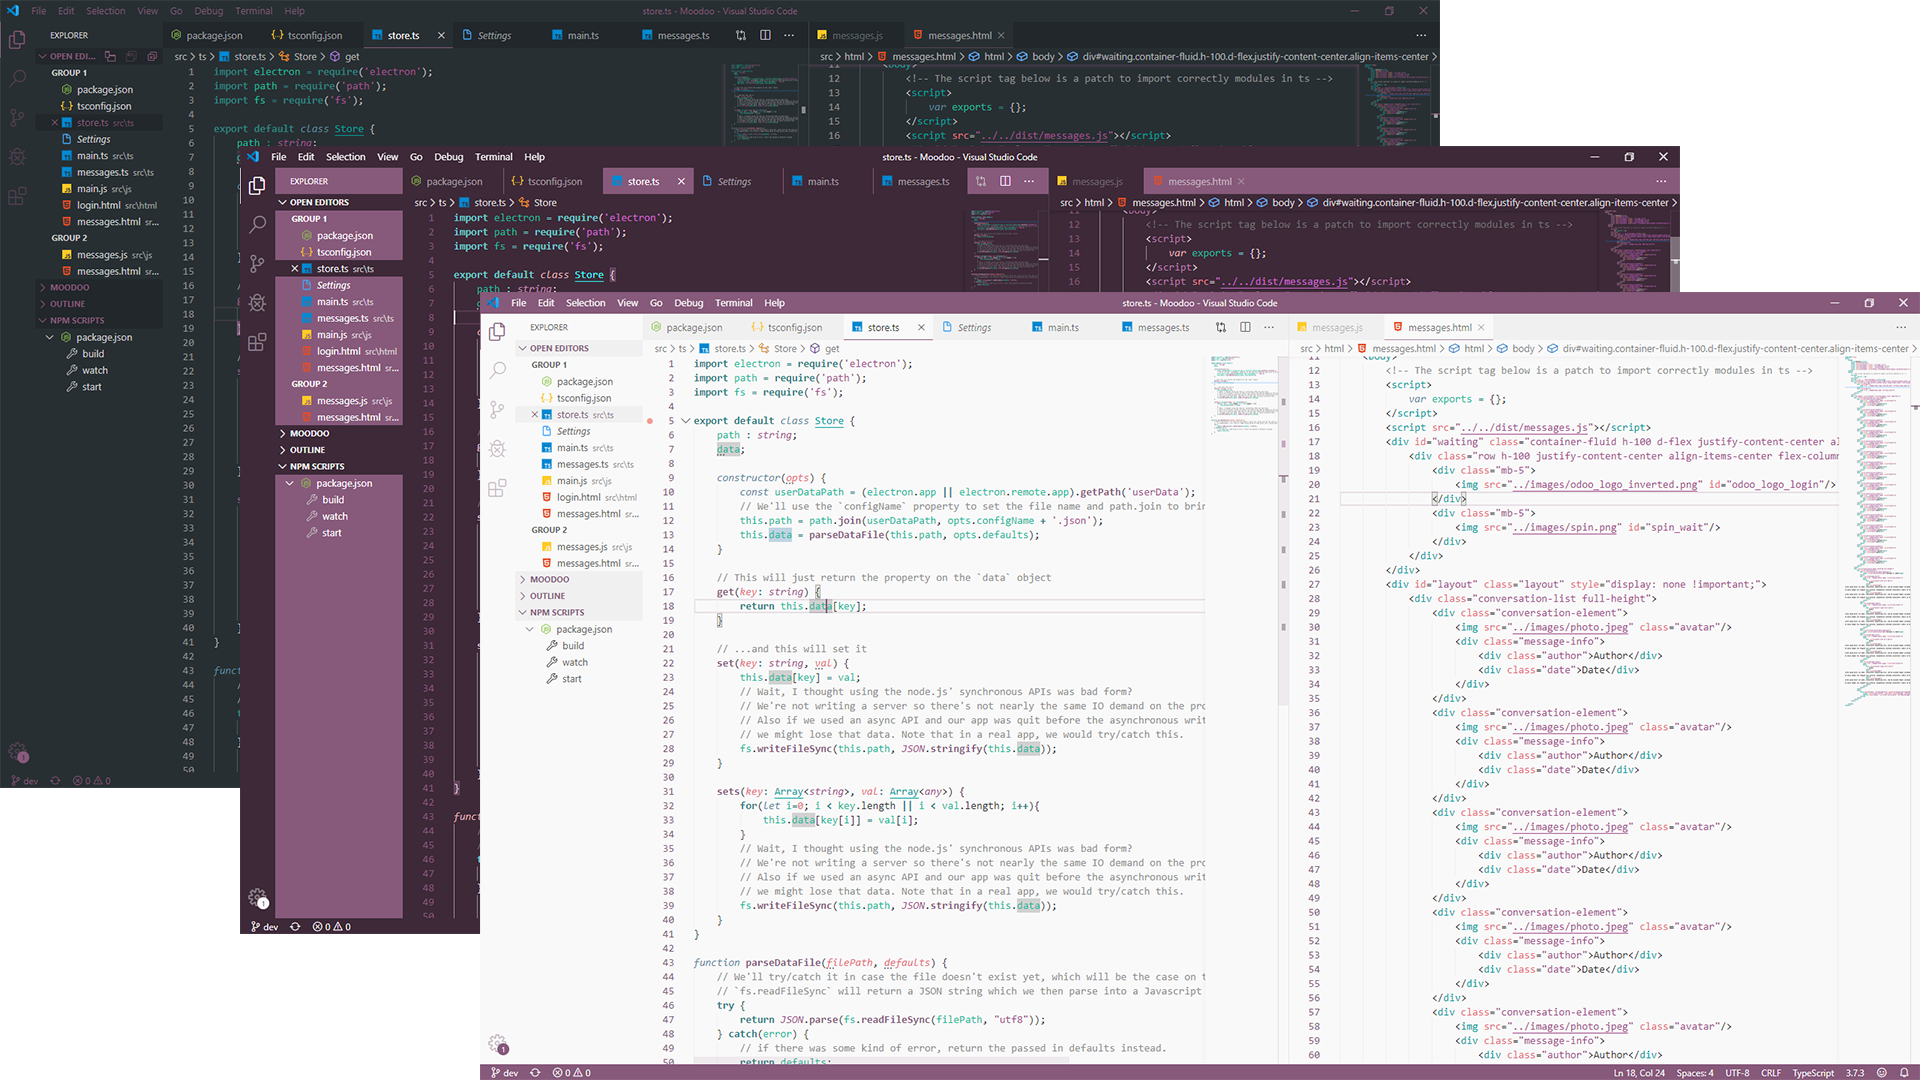Open Search view in the light-theme window
The width and height of the screenshot is (1920, 1080).
497,370
